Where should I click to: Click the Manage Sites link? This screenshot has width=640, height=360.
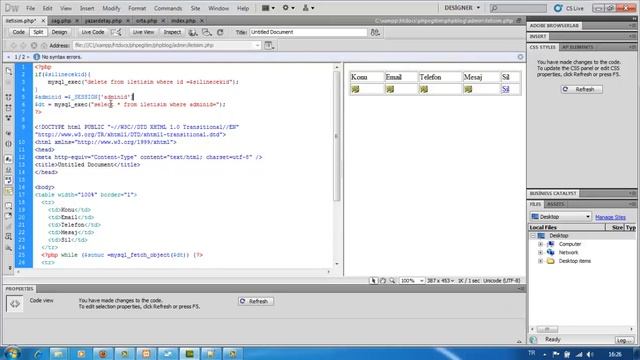pos(610,217)
